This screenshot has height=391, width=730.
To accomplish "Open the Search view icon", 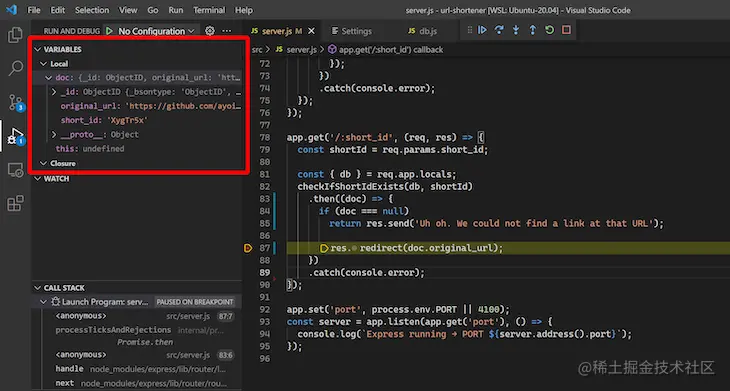I will [x=15, y=68].
